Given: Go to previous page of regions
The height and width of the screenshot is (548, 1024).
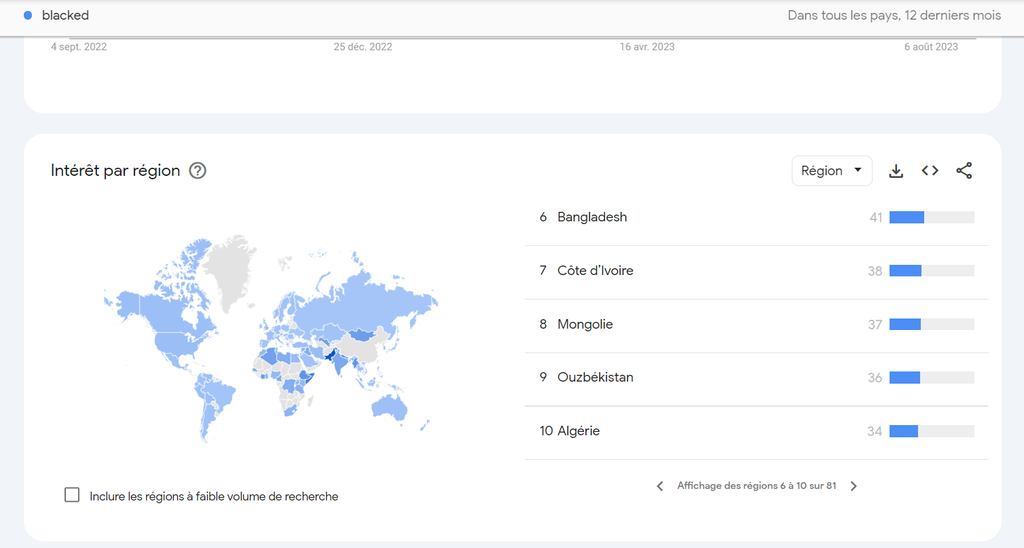Looking at the screenshot, I should tap(660, 486).
